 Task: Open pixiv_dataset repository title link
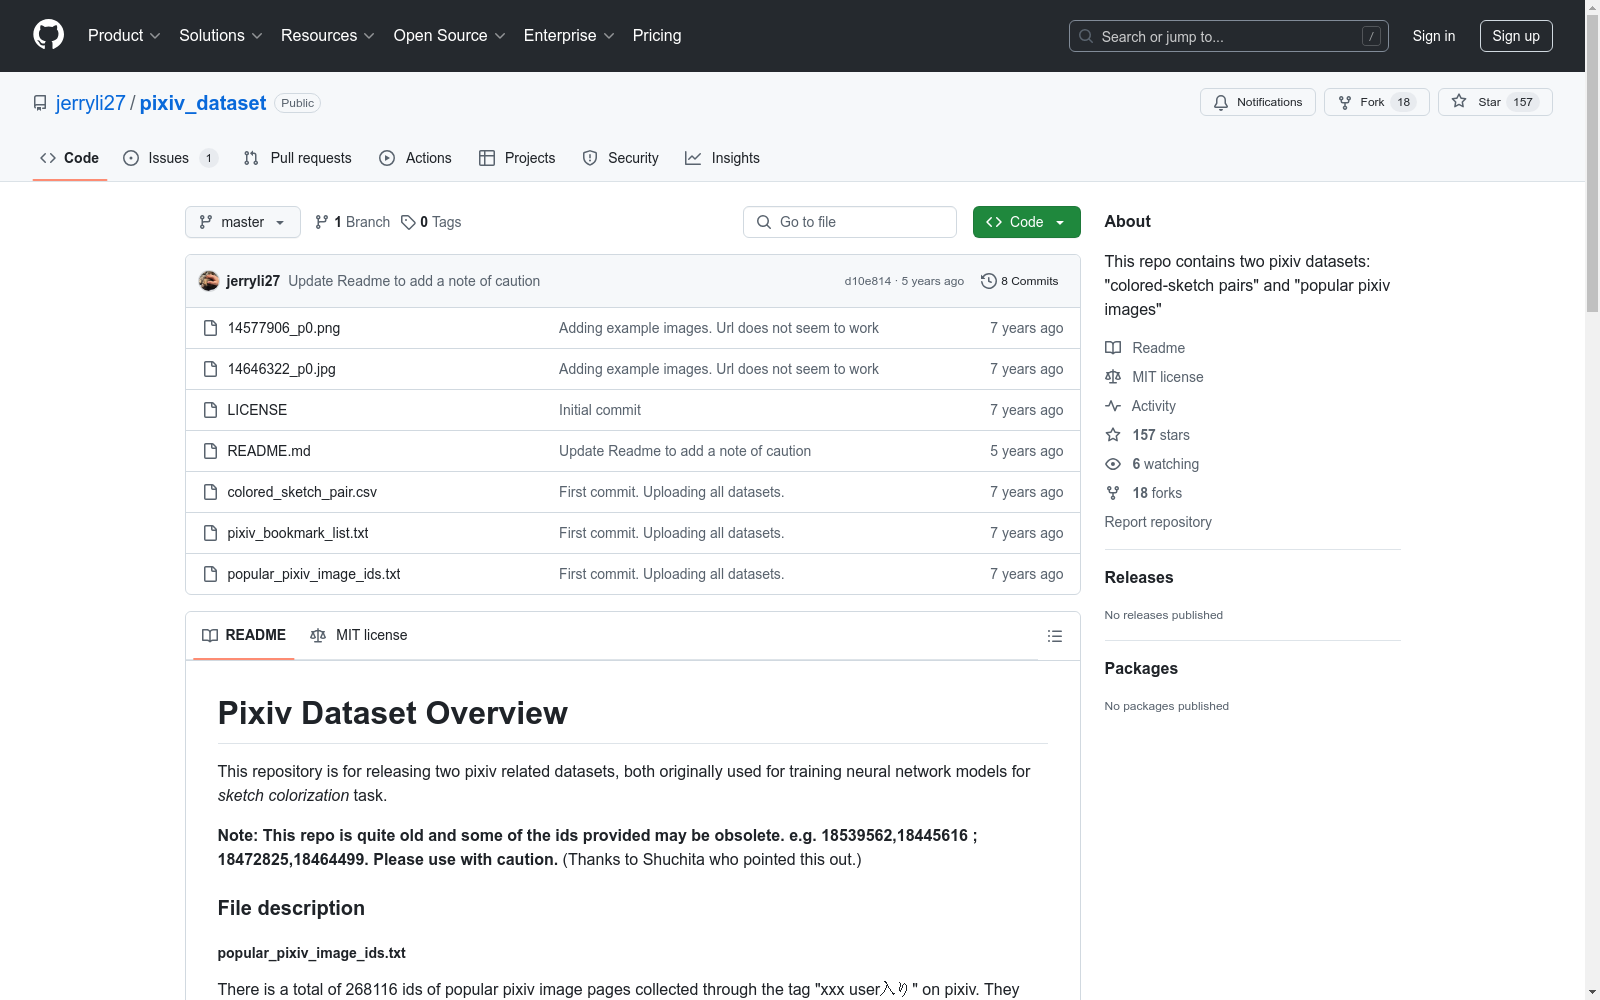tap(203, 103)
